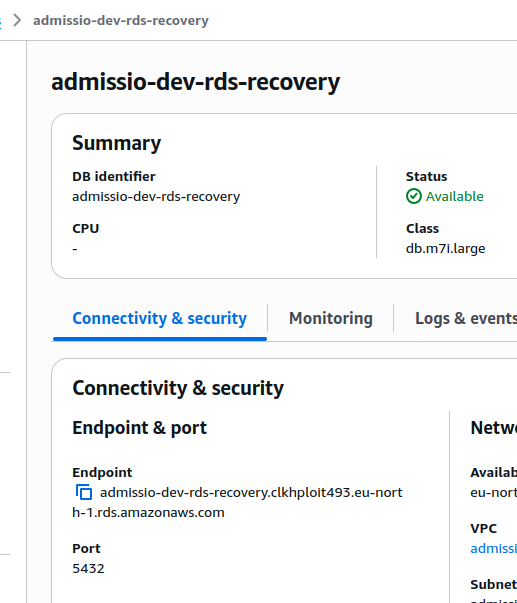Click the endpoint text ending rds.amazonaws.com
The height and width of the screenshot is (603, 517).
coord(237,502)
